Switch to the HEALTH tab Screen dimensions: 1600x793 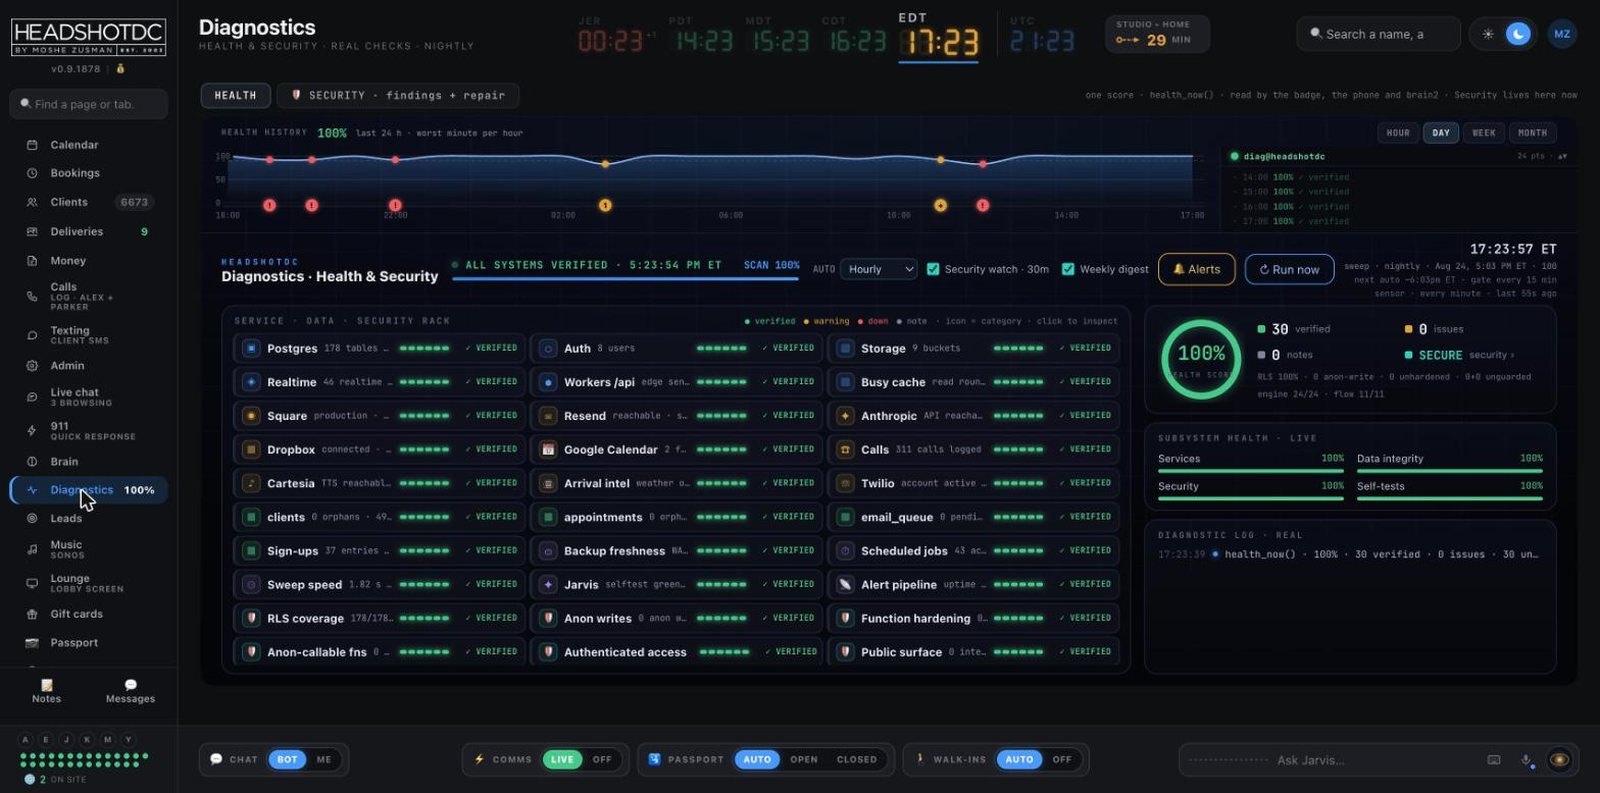[x=235, y=95]
